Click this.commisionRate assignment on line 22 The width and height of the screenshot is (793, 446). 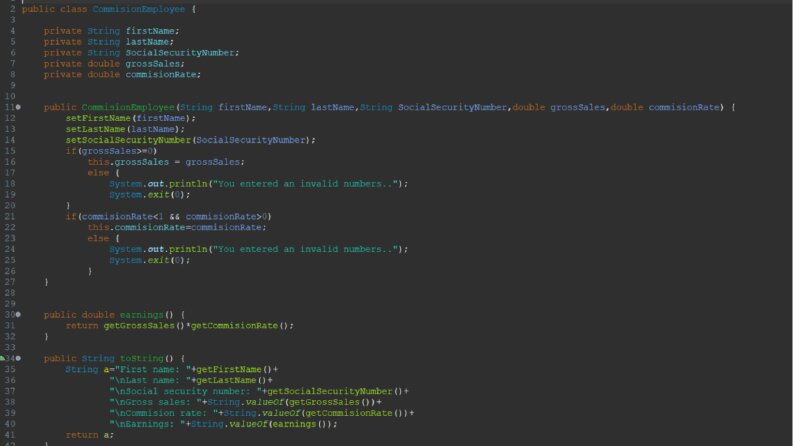[x=177, y=228]
